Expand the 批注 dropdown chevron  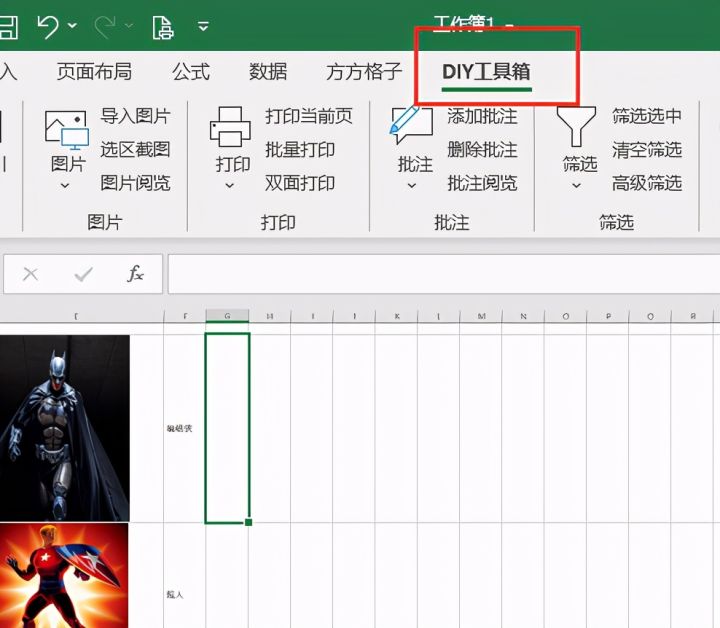(x=412, y=186)
